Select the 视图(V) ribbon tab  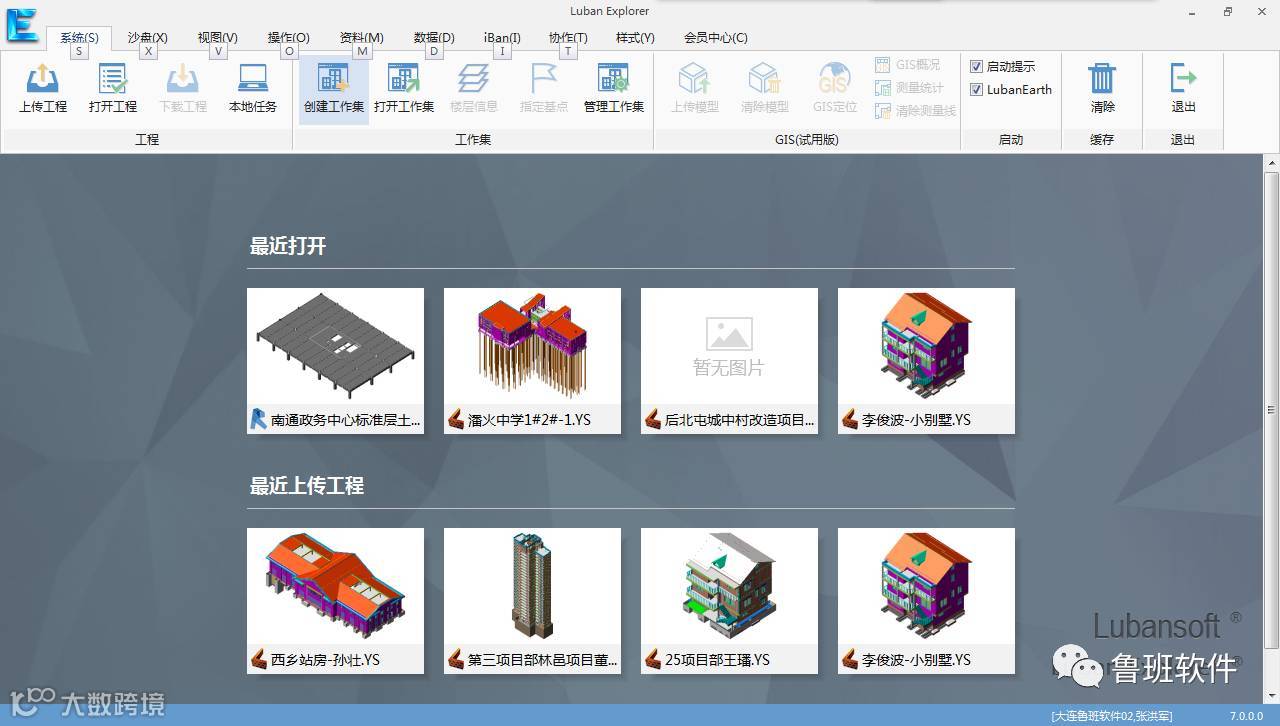tap(218, 38)
